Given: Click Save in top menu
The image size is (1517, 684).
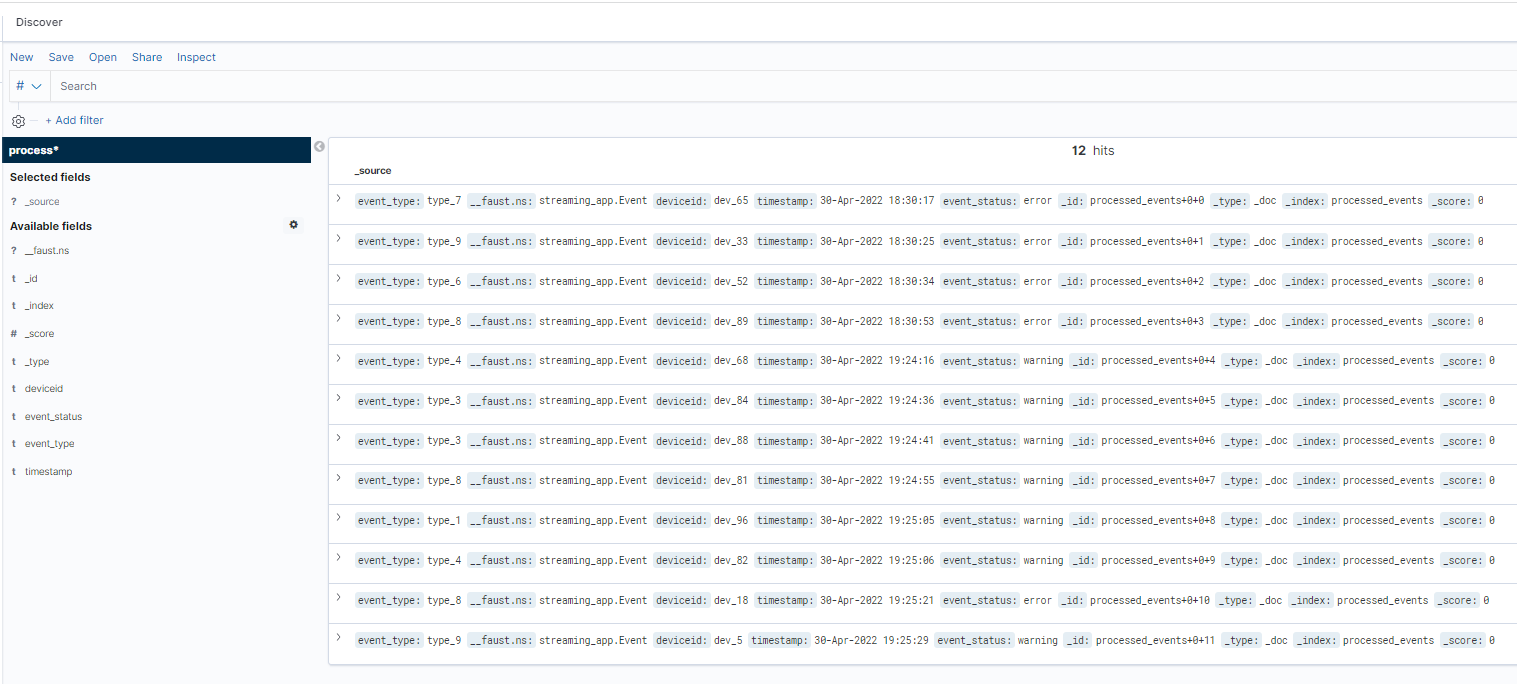Looking at the screenshot, I should [61, 57].
